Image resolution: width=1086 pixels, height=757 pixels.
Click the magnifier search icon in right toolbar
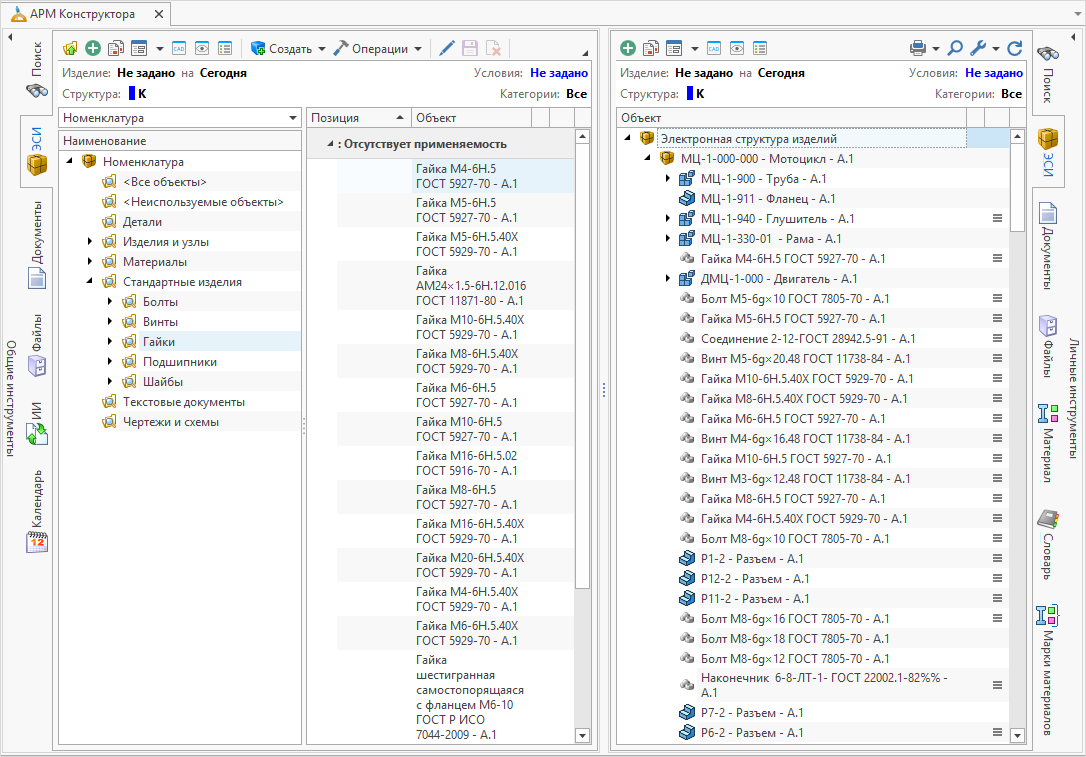pos(955,48)
